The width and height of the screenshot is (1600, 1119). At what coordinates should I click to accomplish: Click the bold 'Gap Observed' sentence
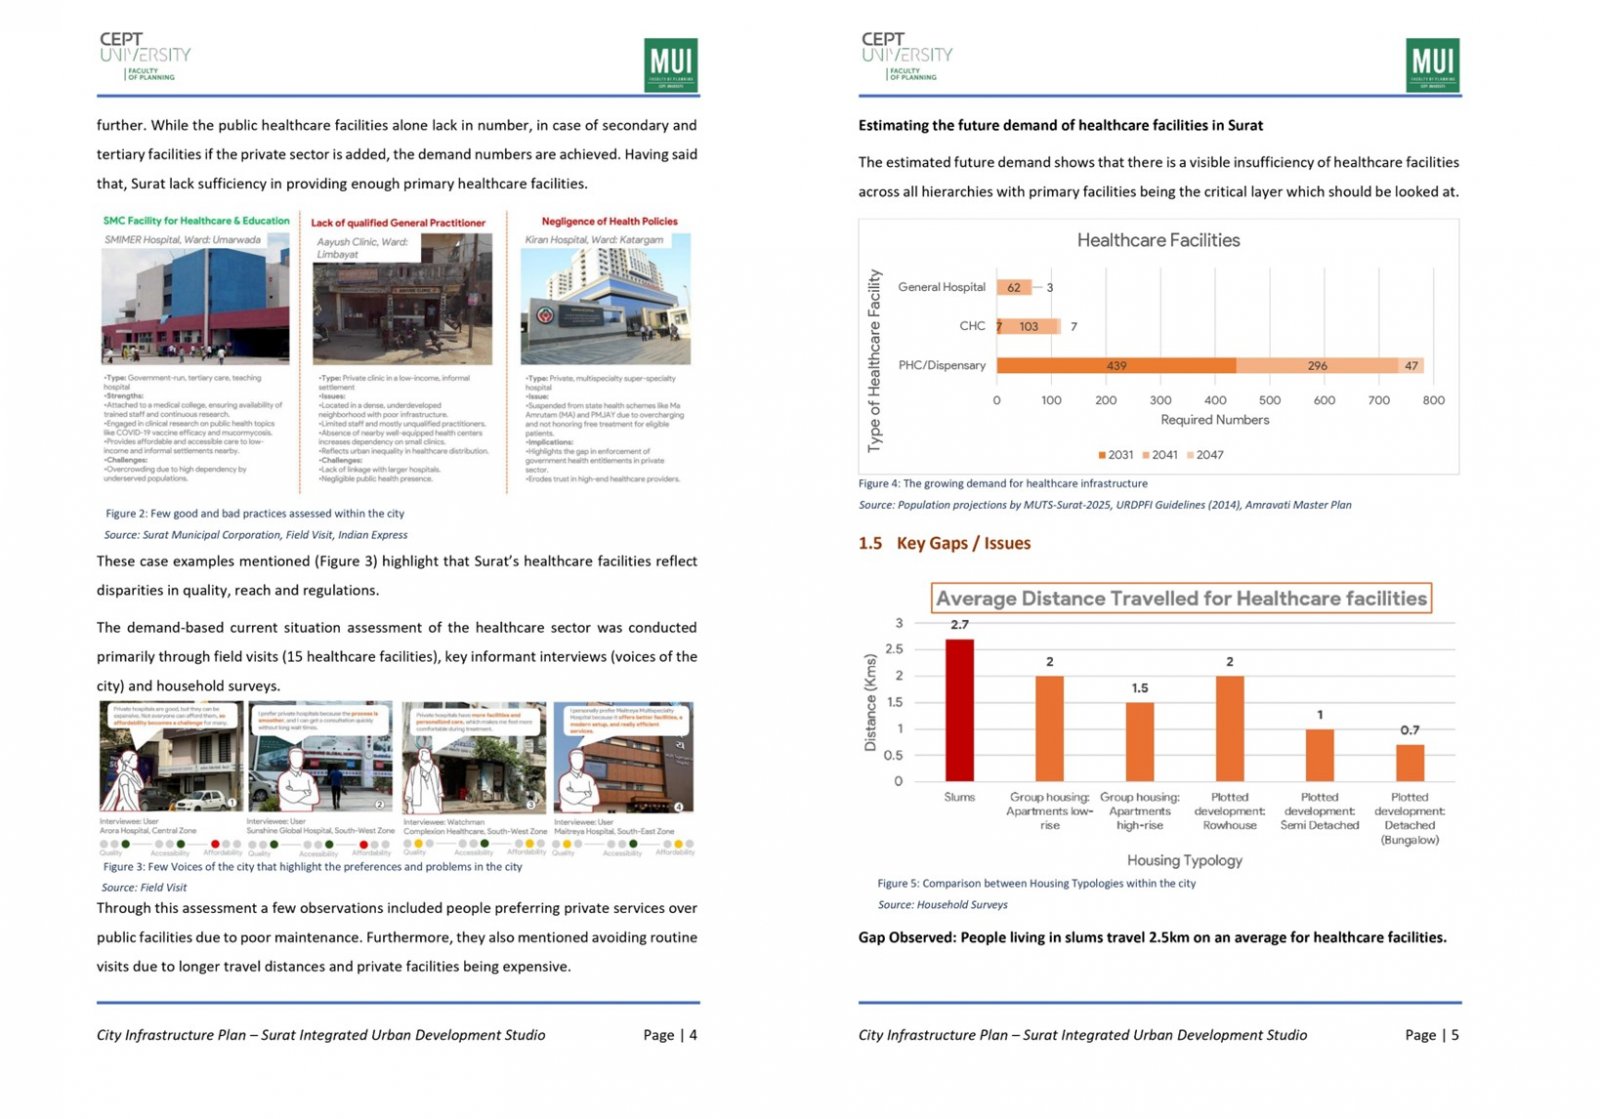(1152, 937)
